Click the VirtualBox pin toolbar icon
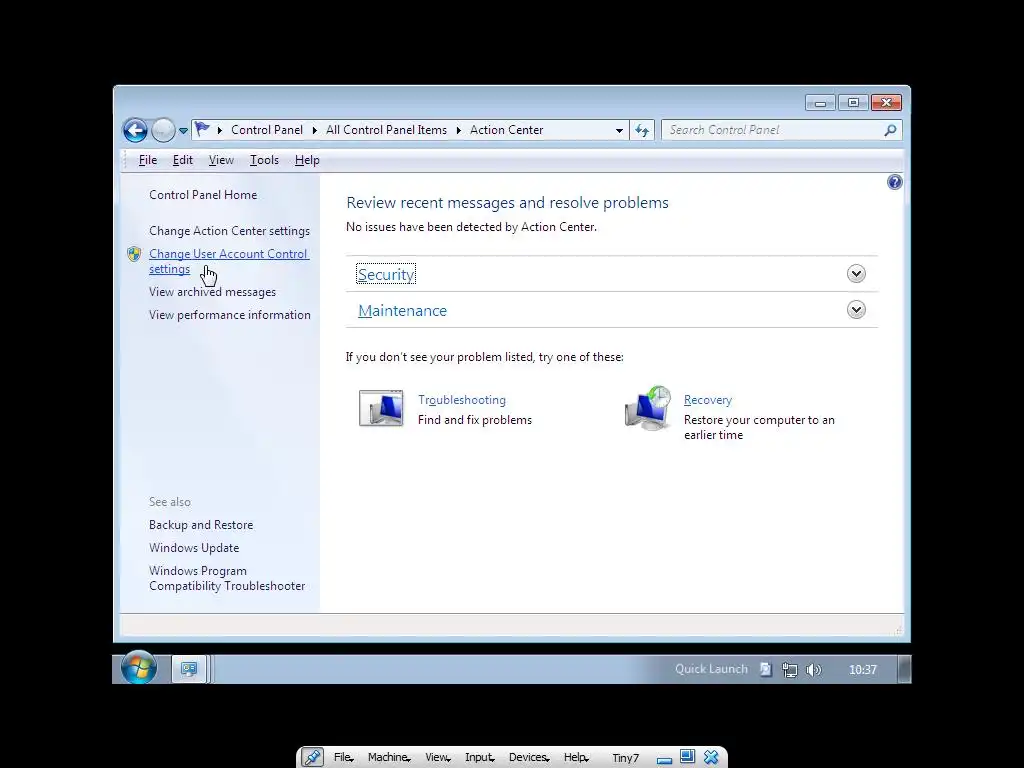This screenshot has width=1024, height=768. pyautogui.click(x=312, y=757)
